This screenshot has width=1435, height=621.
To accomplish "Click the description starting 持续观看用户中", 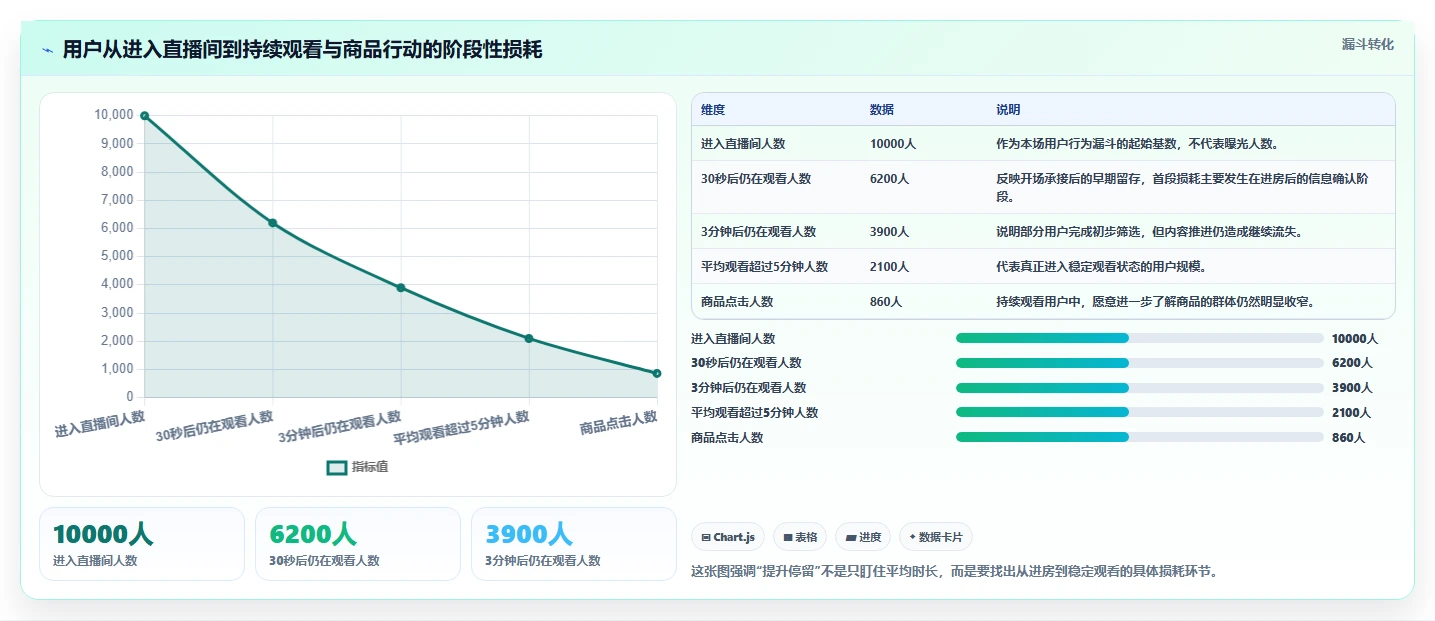I will tap(1155, 302).
